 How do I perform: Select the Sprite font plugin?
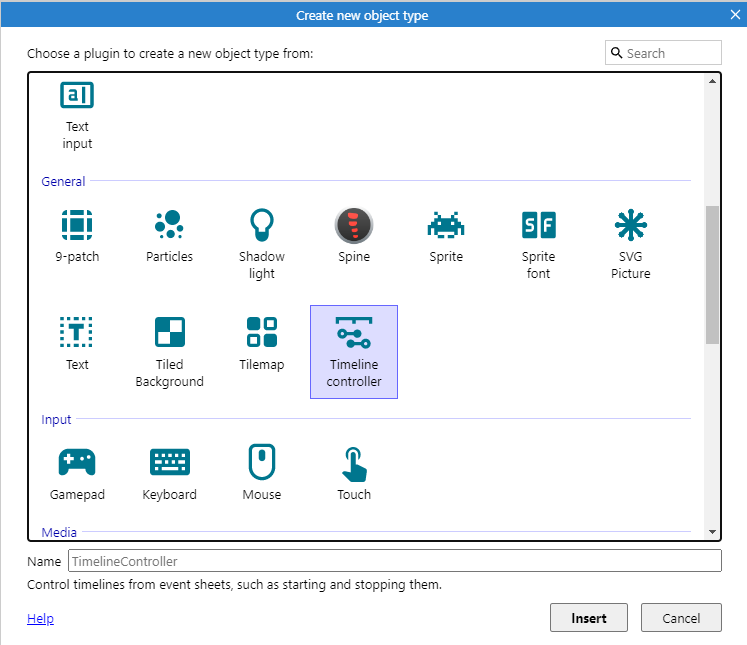(x=538, y=226)
